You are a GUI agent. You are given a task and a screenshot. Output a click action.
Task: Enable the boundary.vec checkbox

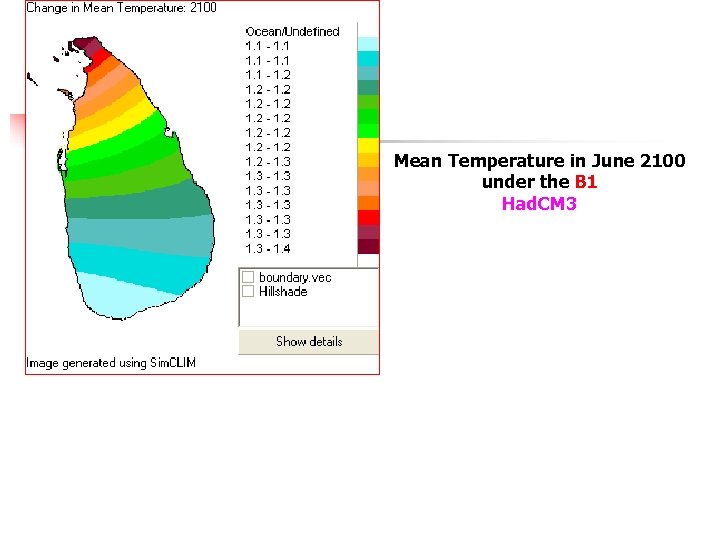248,277
